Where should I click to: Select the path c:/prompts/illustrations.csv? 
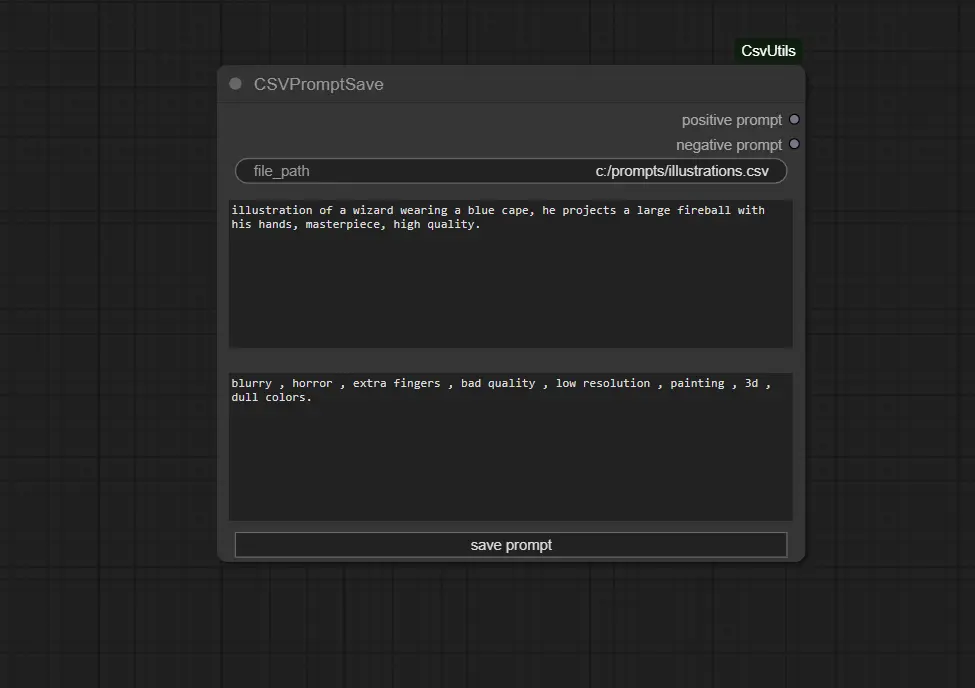coord(686,170)
